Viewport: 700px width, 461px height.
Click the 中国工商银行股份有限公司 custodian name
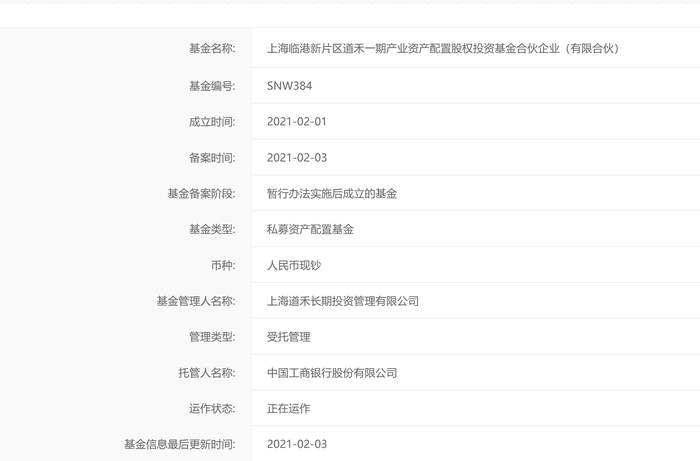332,373
